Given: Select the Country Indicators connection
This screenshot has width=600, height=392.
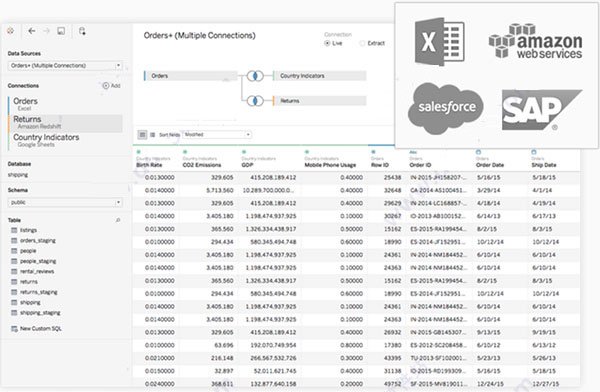Looking at the screenshot, I should pos(65,140).
